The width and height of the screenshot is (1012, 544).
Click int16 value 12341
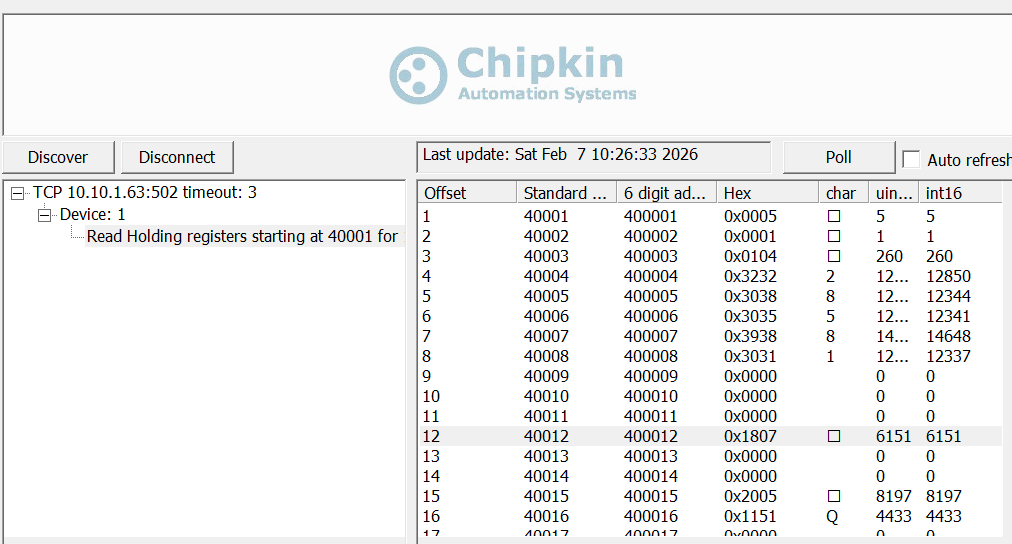coord(948,316)
